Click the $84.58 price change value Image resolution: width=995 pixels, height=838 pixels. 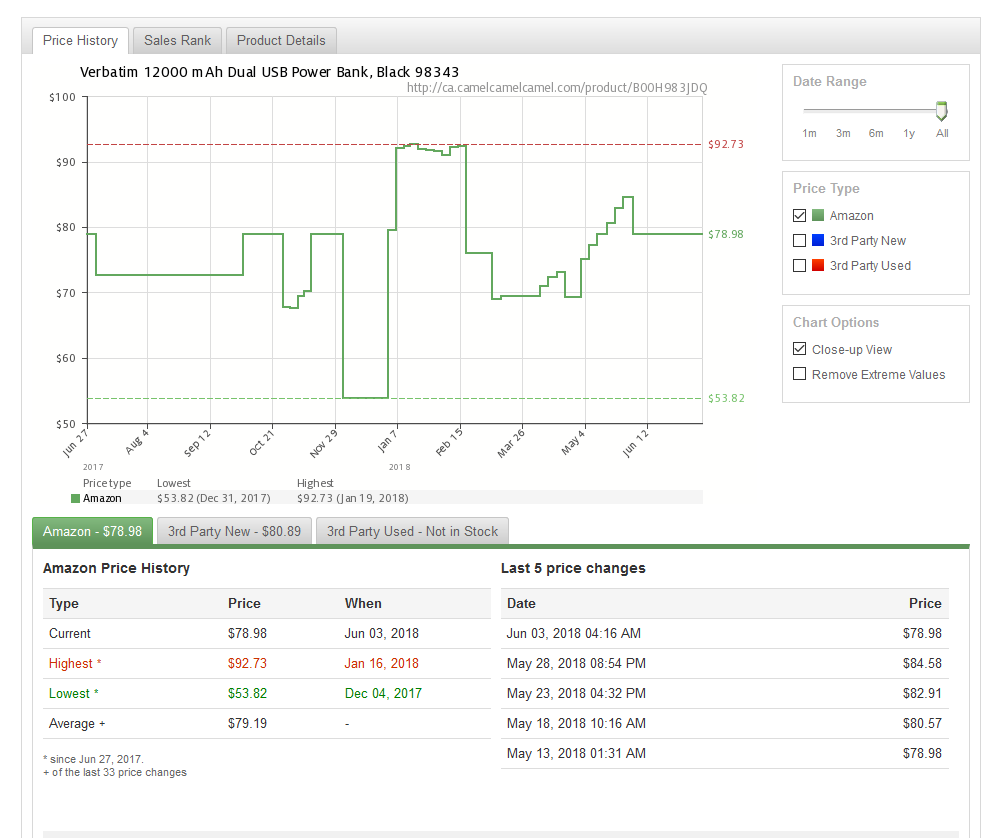pyautogui.click(x=922, y=664)
